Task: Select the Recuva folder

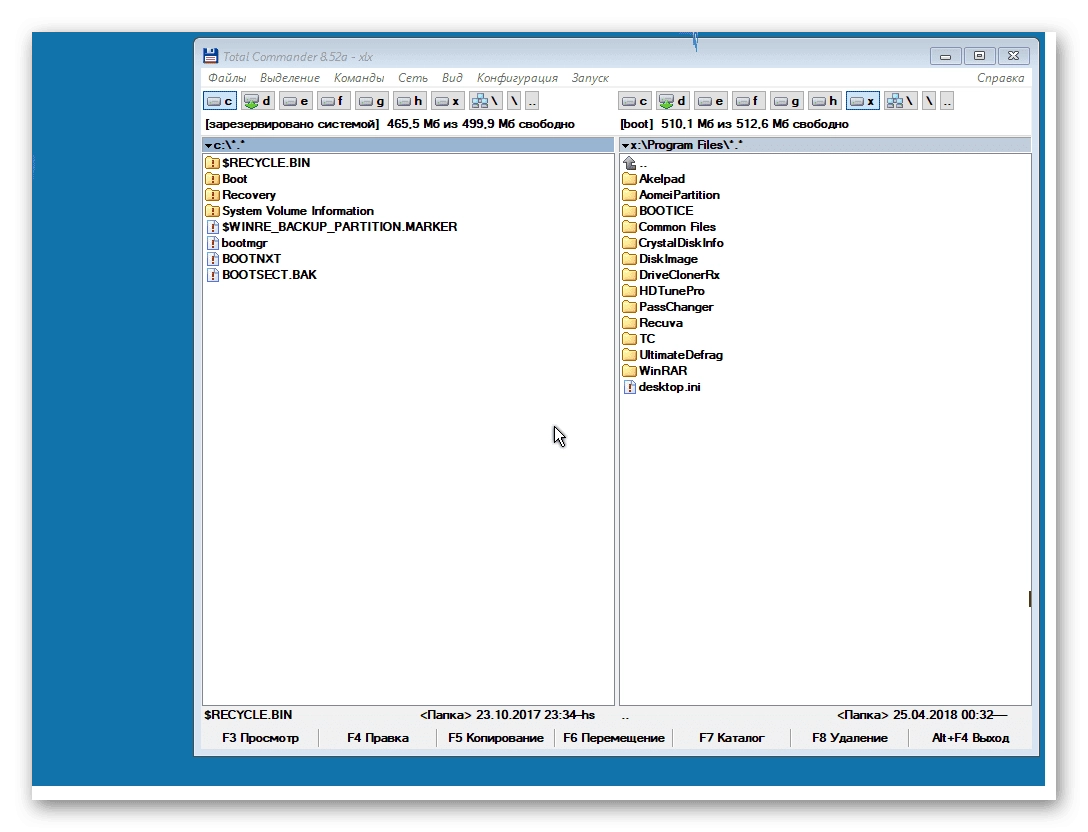Action: coord(653,323)
